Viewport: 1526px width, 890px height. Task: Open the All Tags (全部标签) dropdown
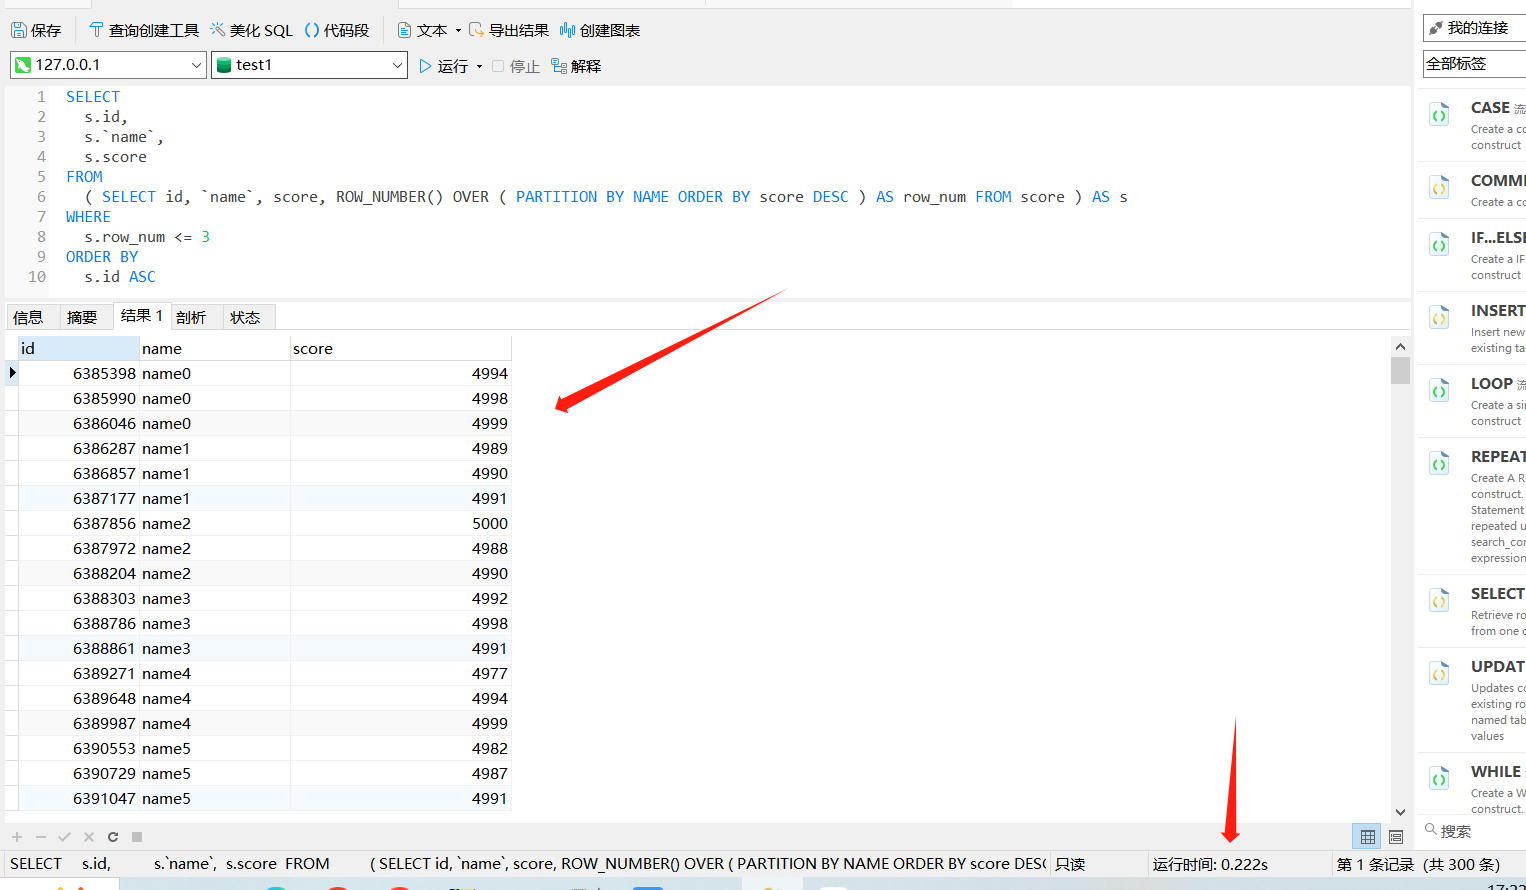click(1474, 64)
